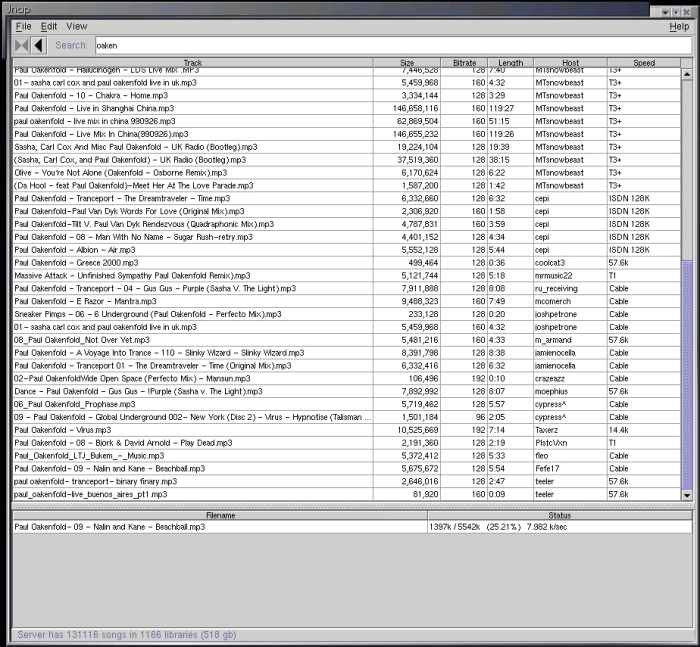Sort results by Bitrate column header
The image size is (700, 647).
pos(464,63)
